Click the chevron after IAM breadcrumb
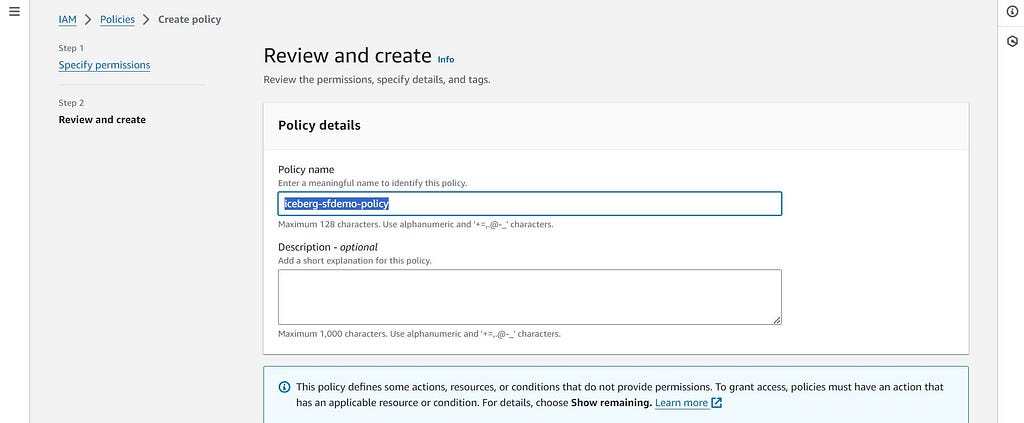 coord(88,20)
